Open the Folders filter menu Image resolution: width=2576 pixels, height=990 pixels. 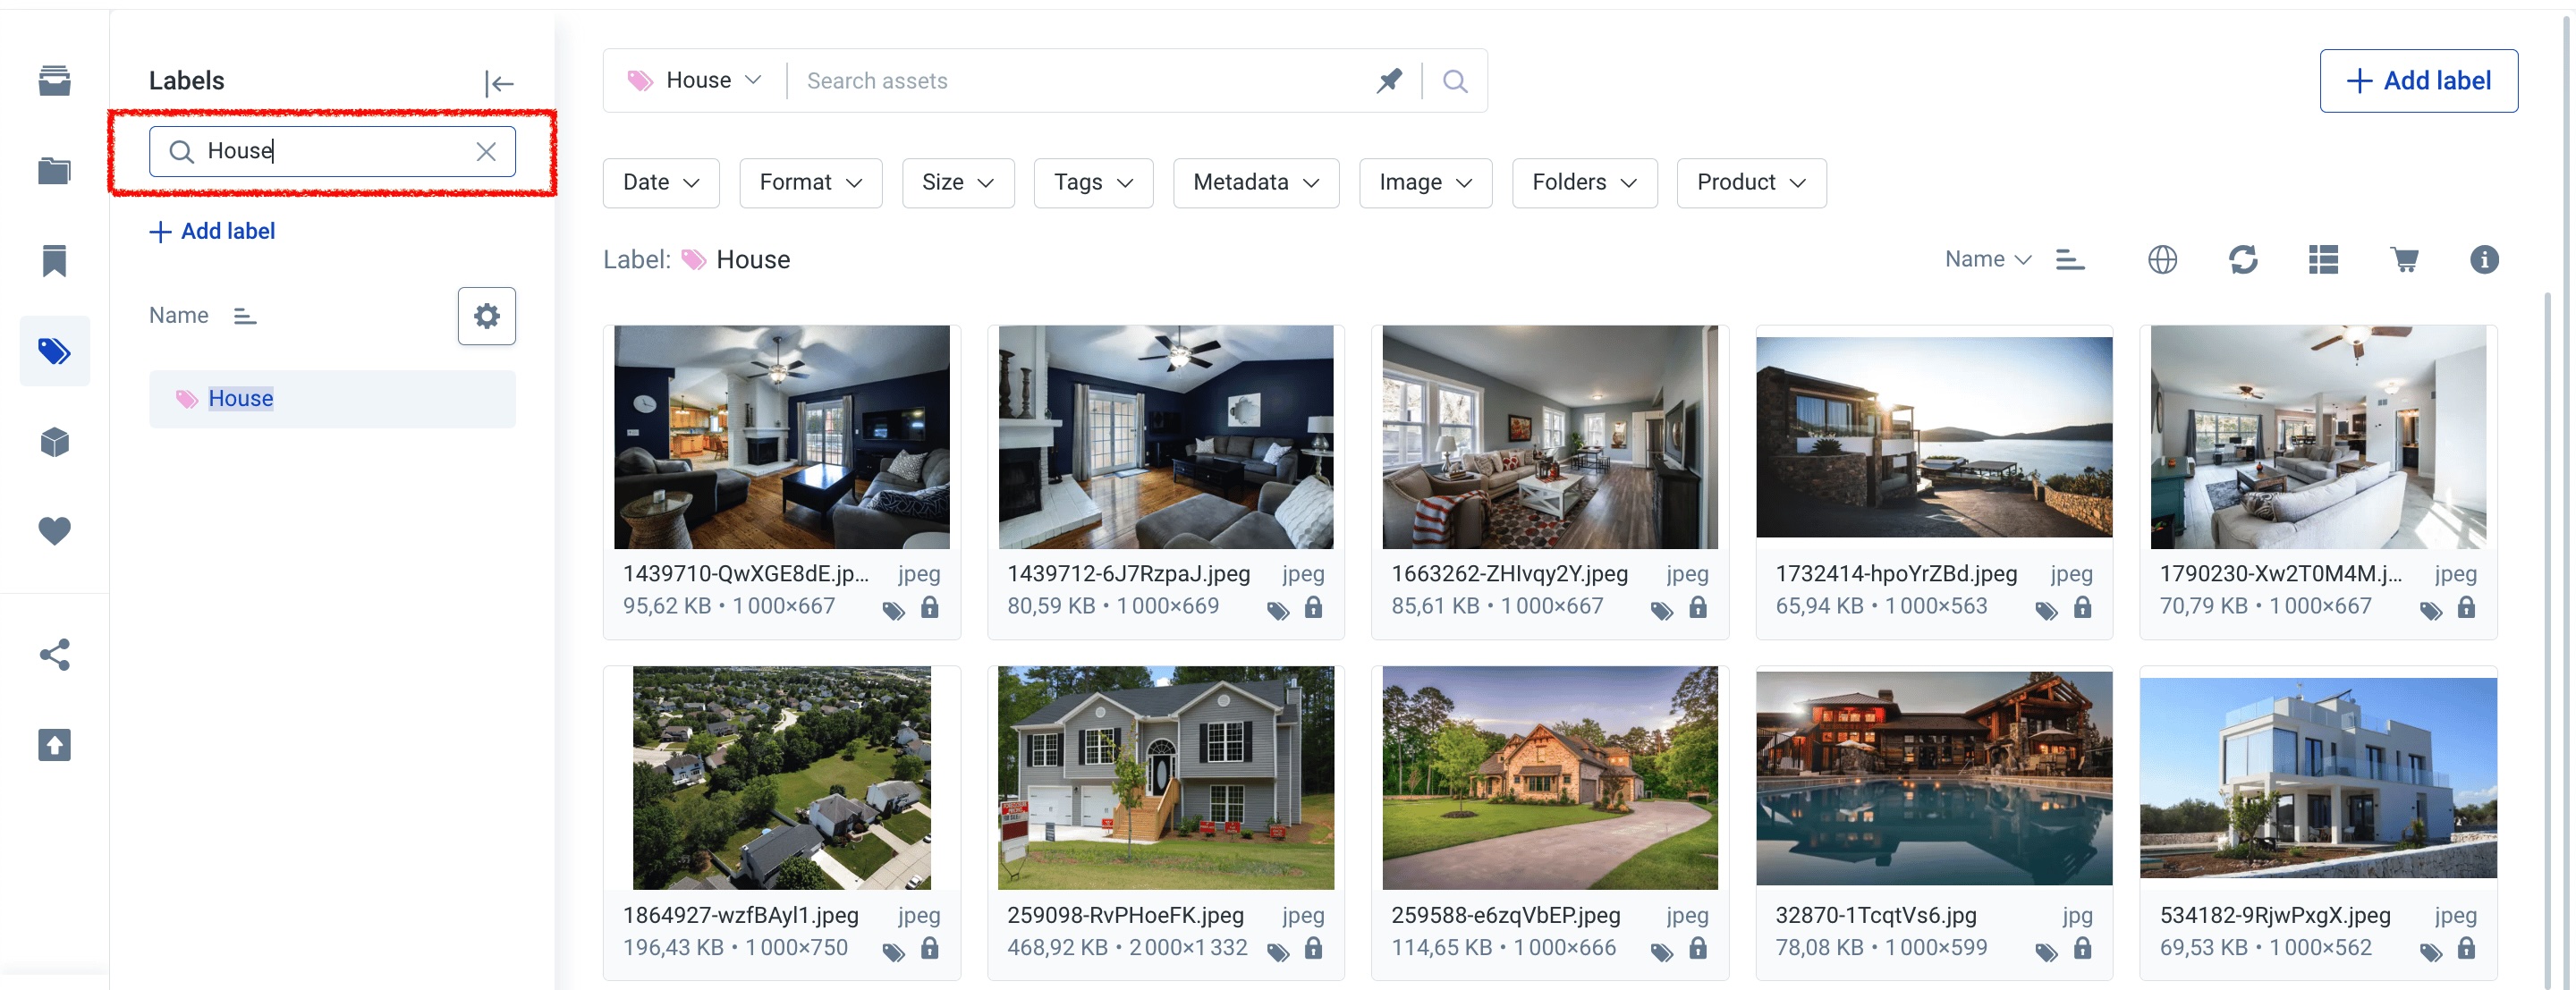pyautogui.click(x=1583, y=183)
